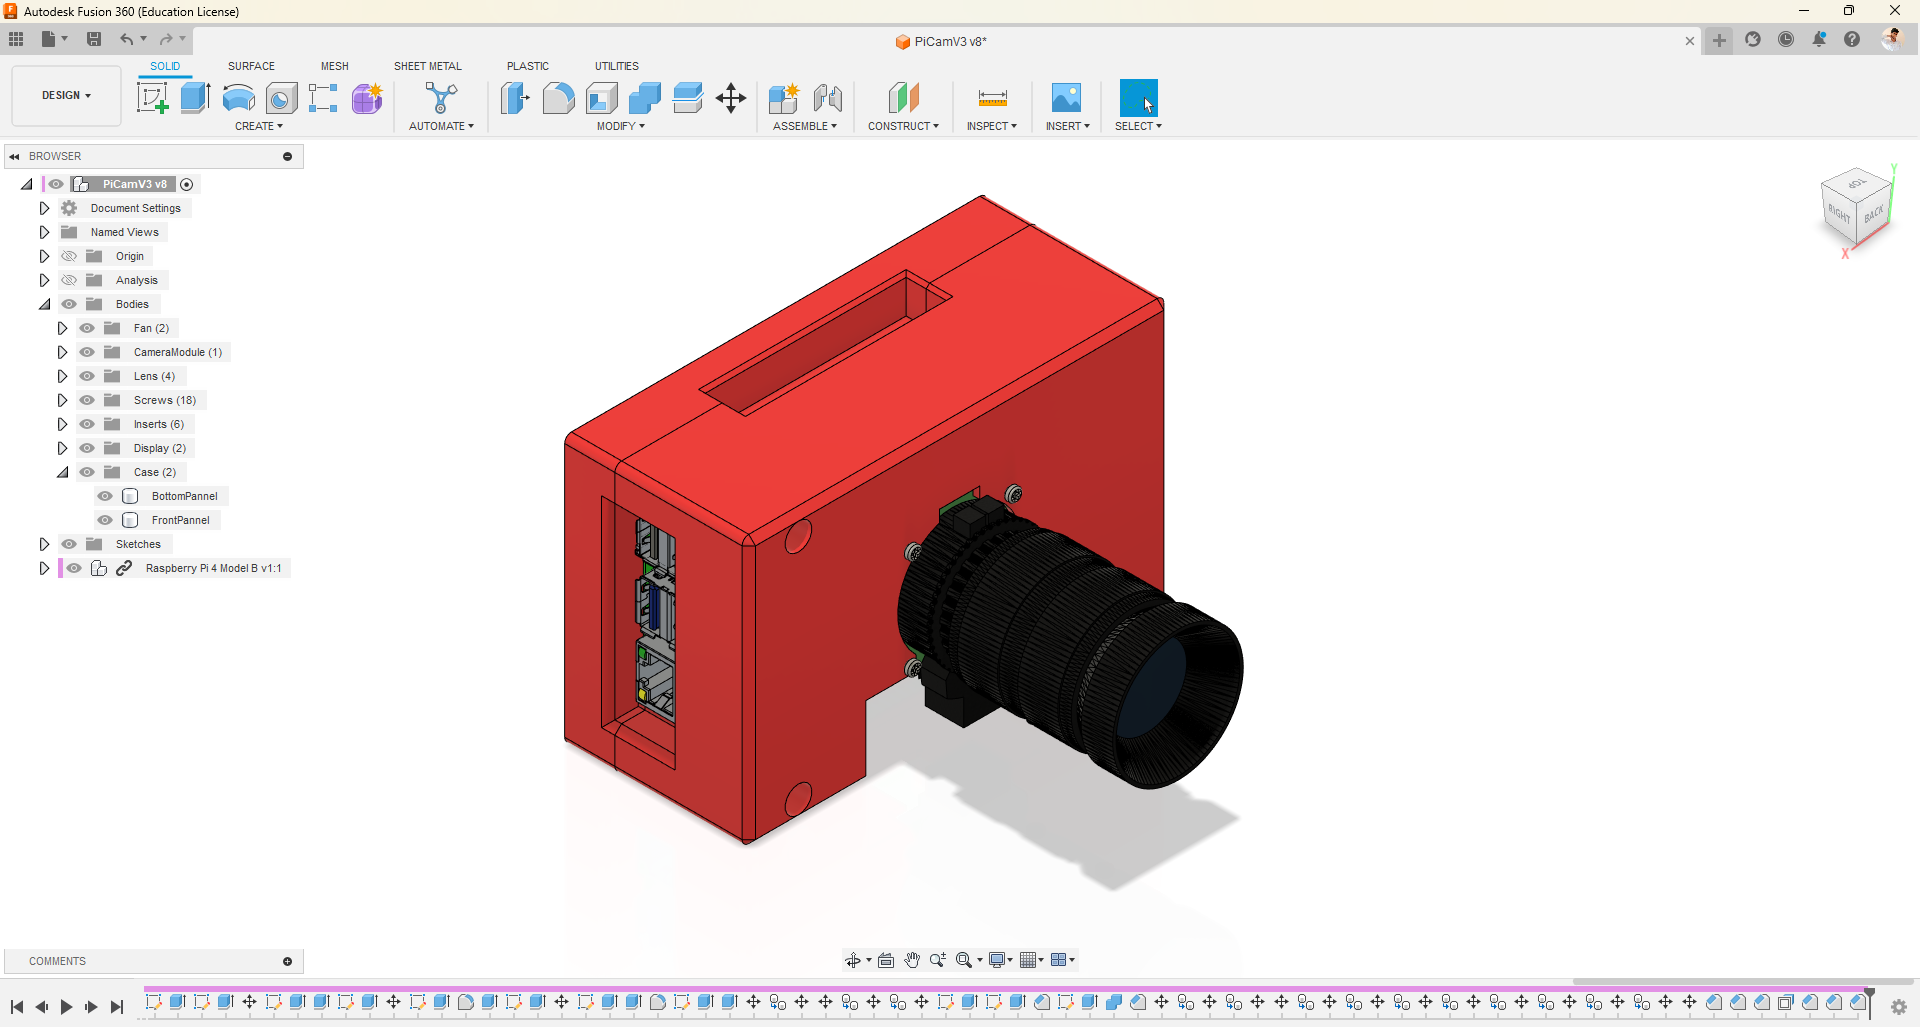Hide the Screws (18) group

87,400
